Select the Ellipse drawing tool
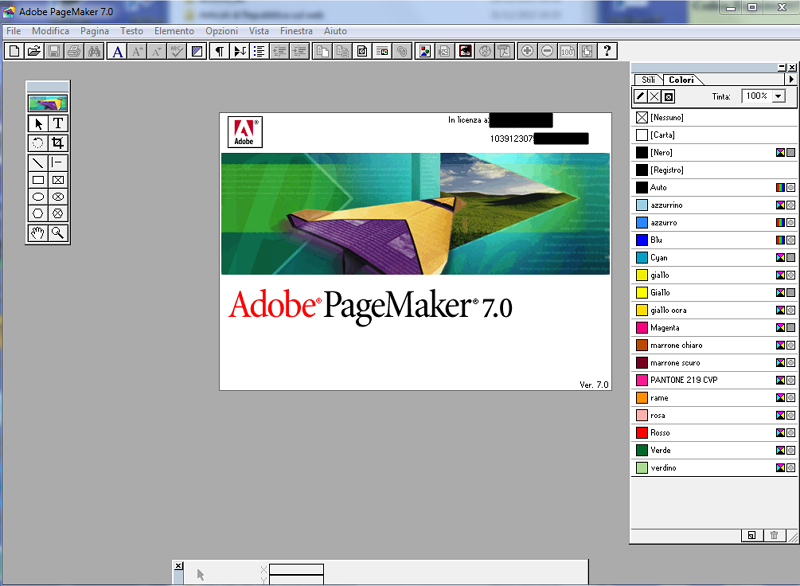Screen dimensions: 800x586 pos(38,197)
